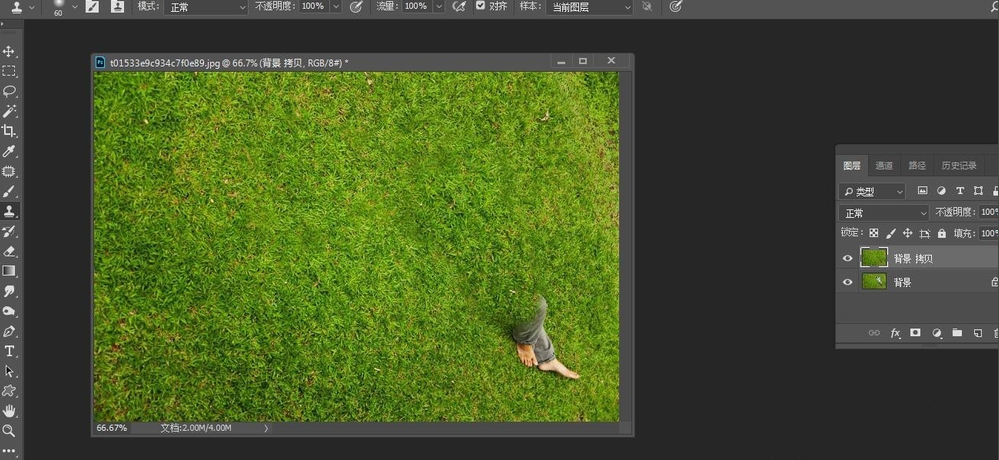Screen dimensions: 999x460
Task: Expand the 样本 当前图层 dropdown
Action: click(x=590, y=7)
